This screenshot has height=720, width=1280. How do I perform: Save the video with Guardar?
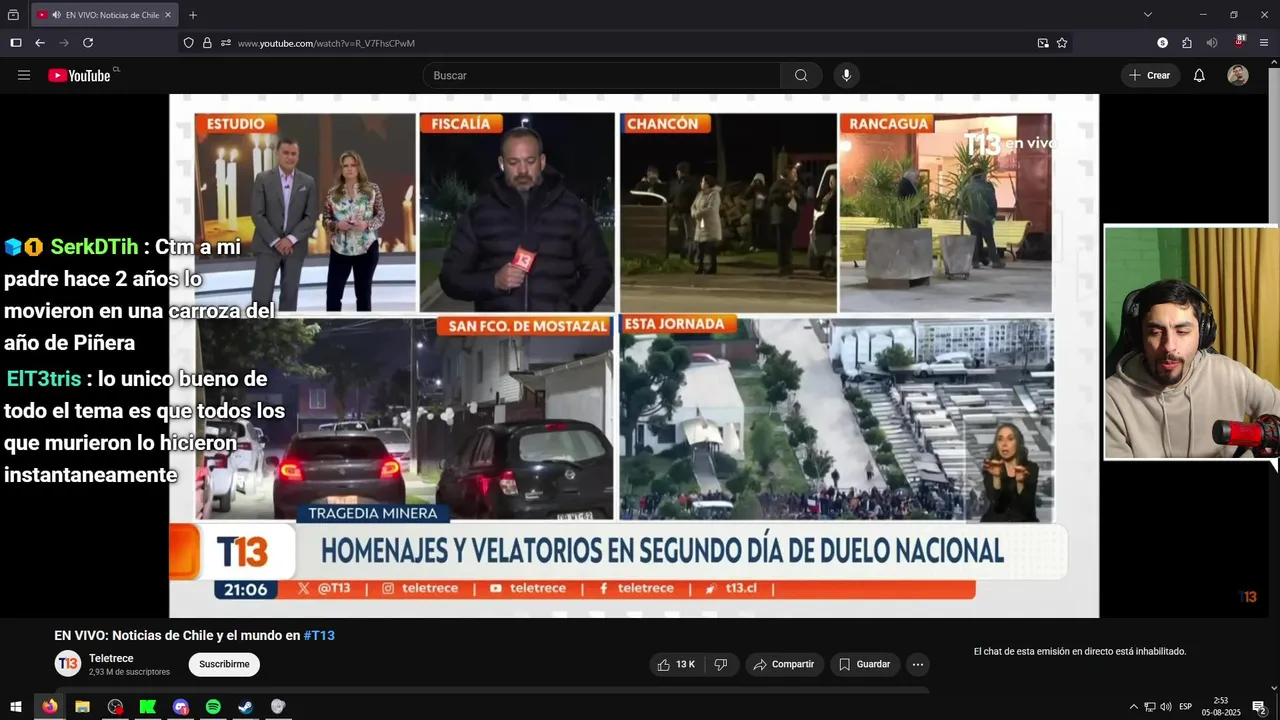click(864, 664)
